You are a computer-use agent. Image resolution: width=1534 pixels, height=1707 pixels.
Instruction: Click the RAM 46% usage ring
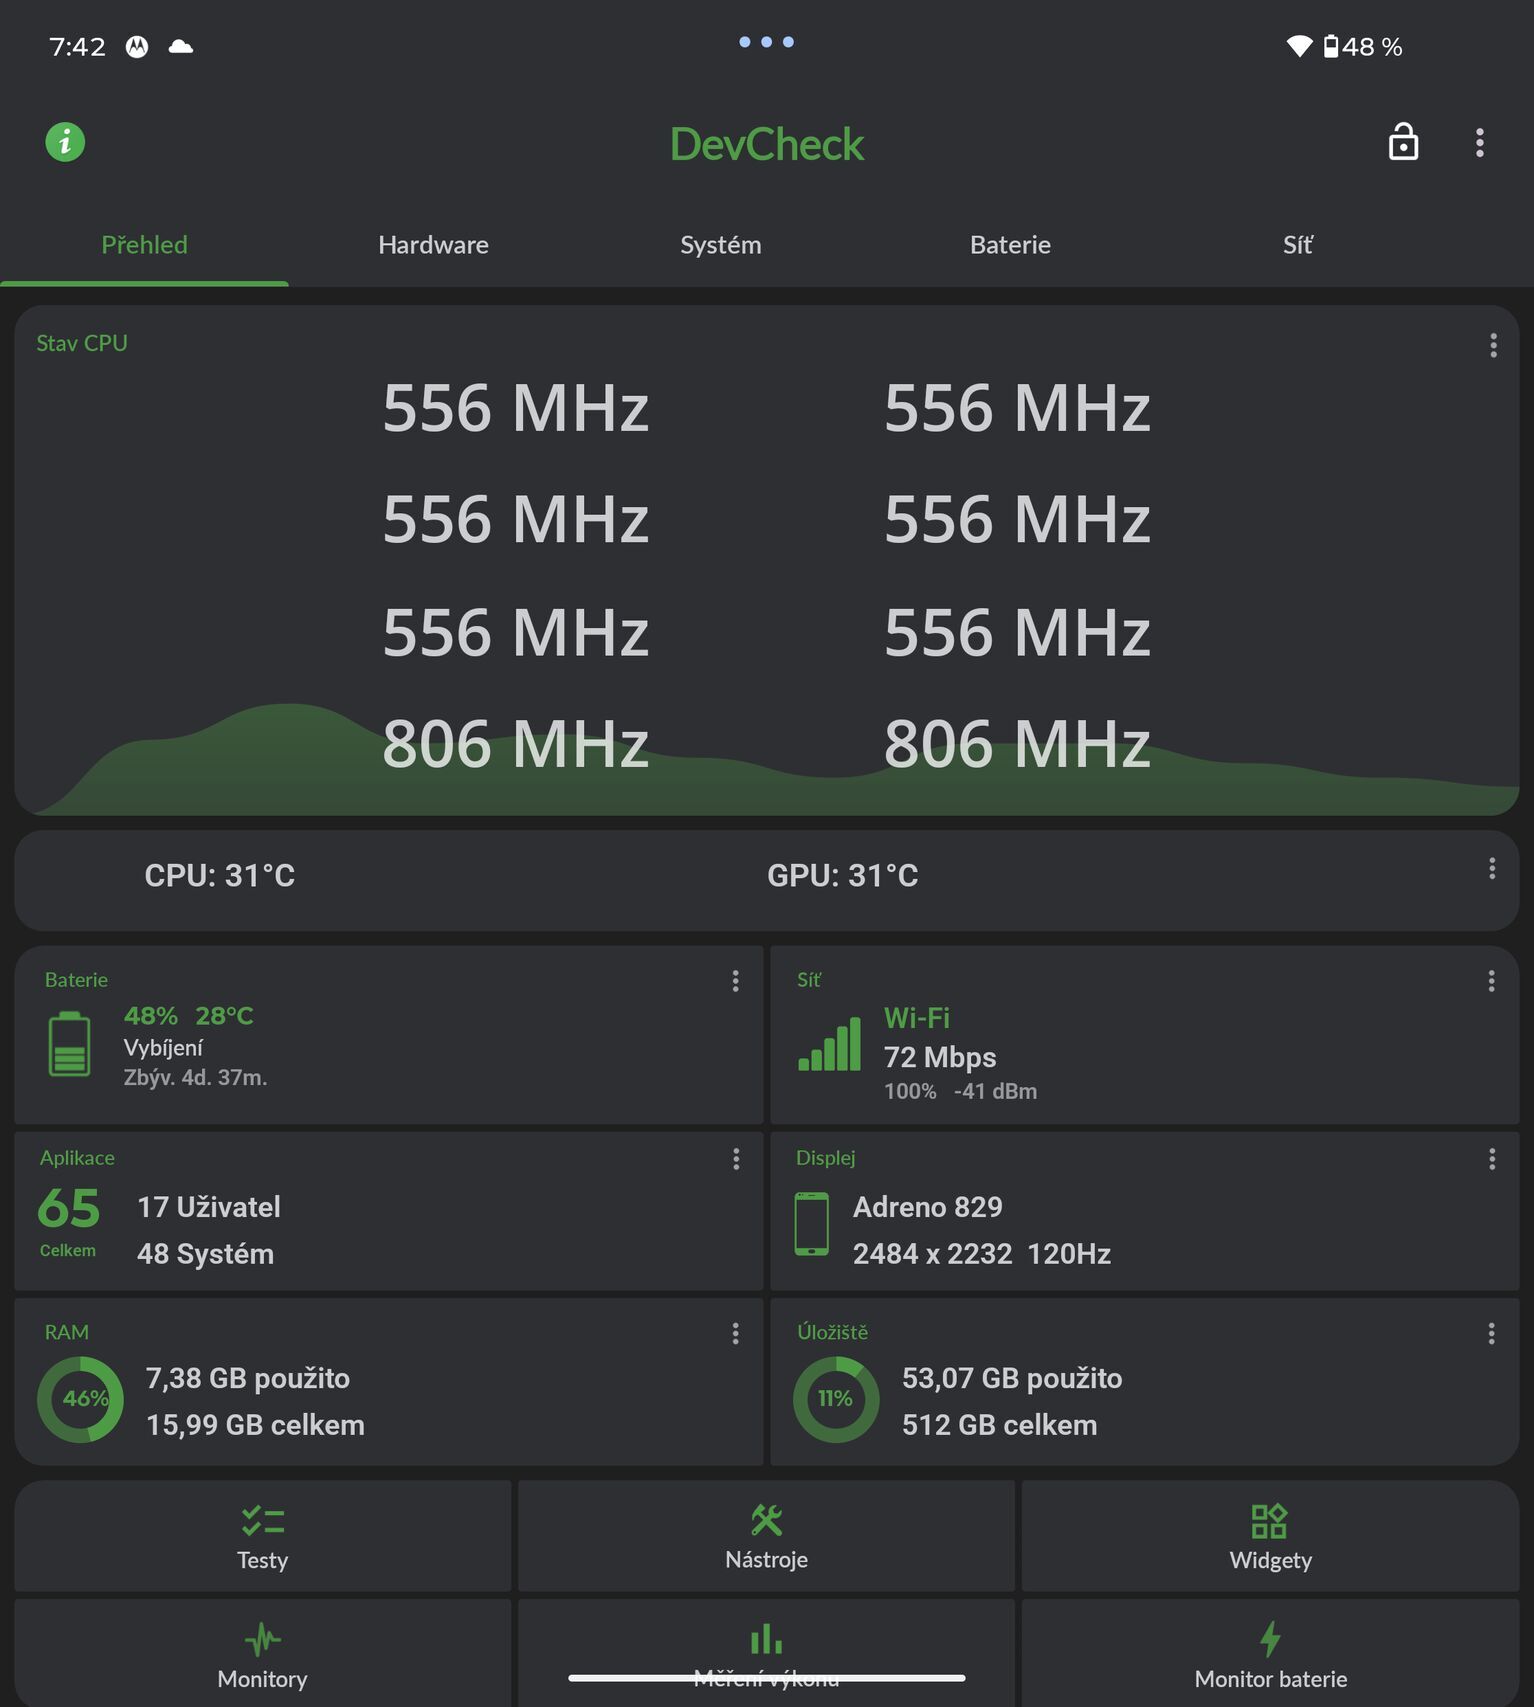(x=80, y=1399)
